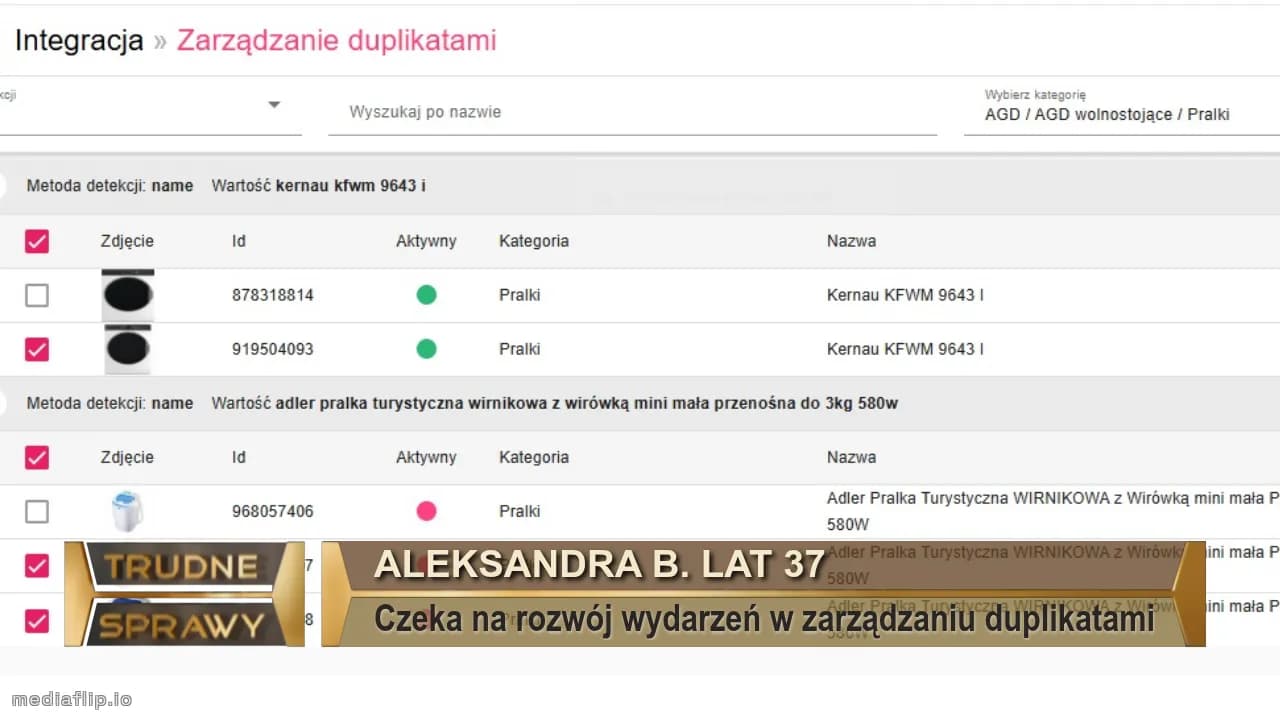The height and width of the screenshot is (720, 1280).
Task: Click Kernau KFWM 9643 I name in row 878318814
Action: (905, 295)
